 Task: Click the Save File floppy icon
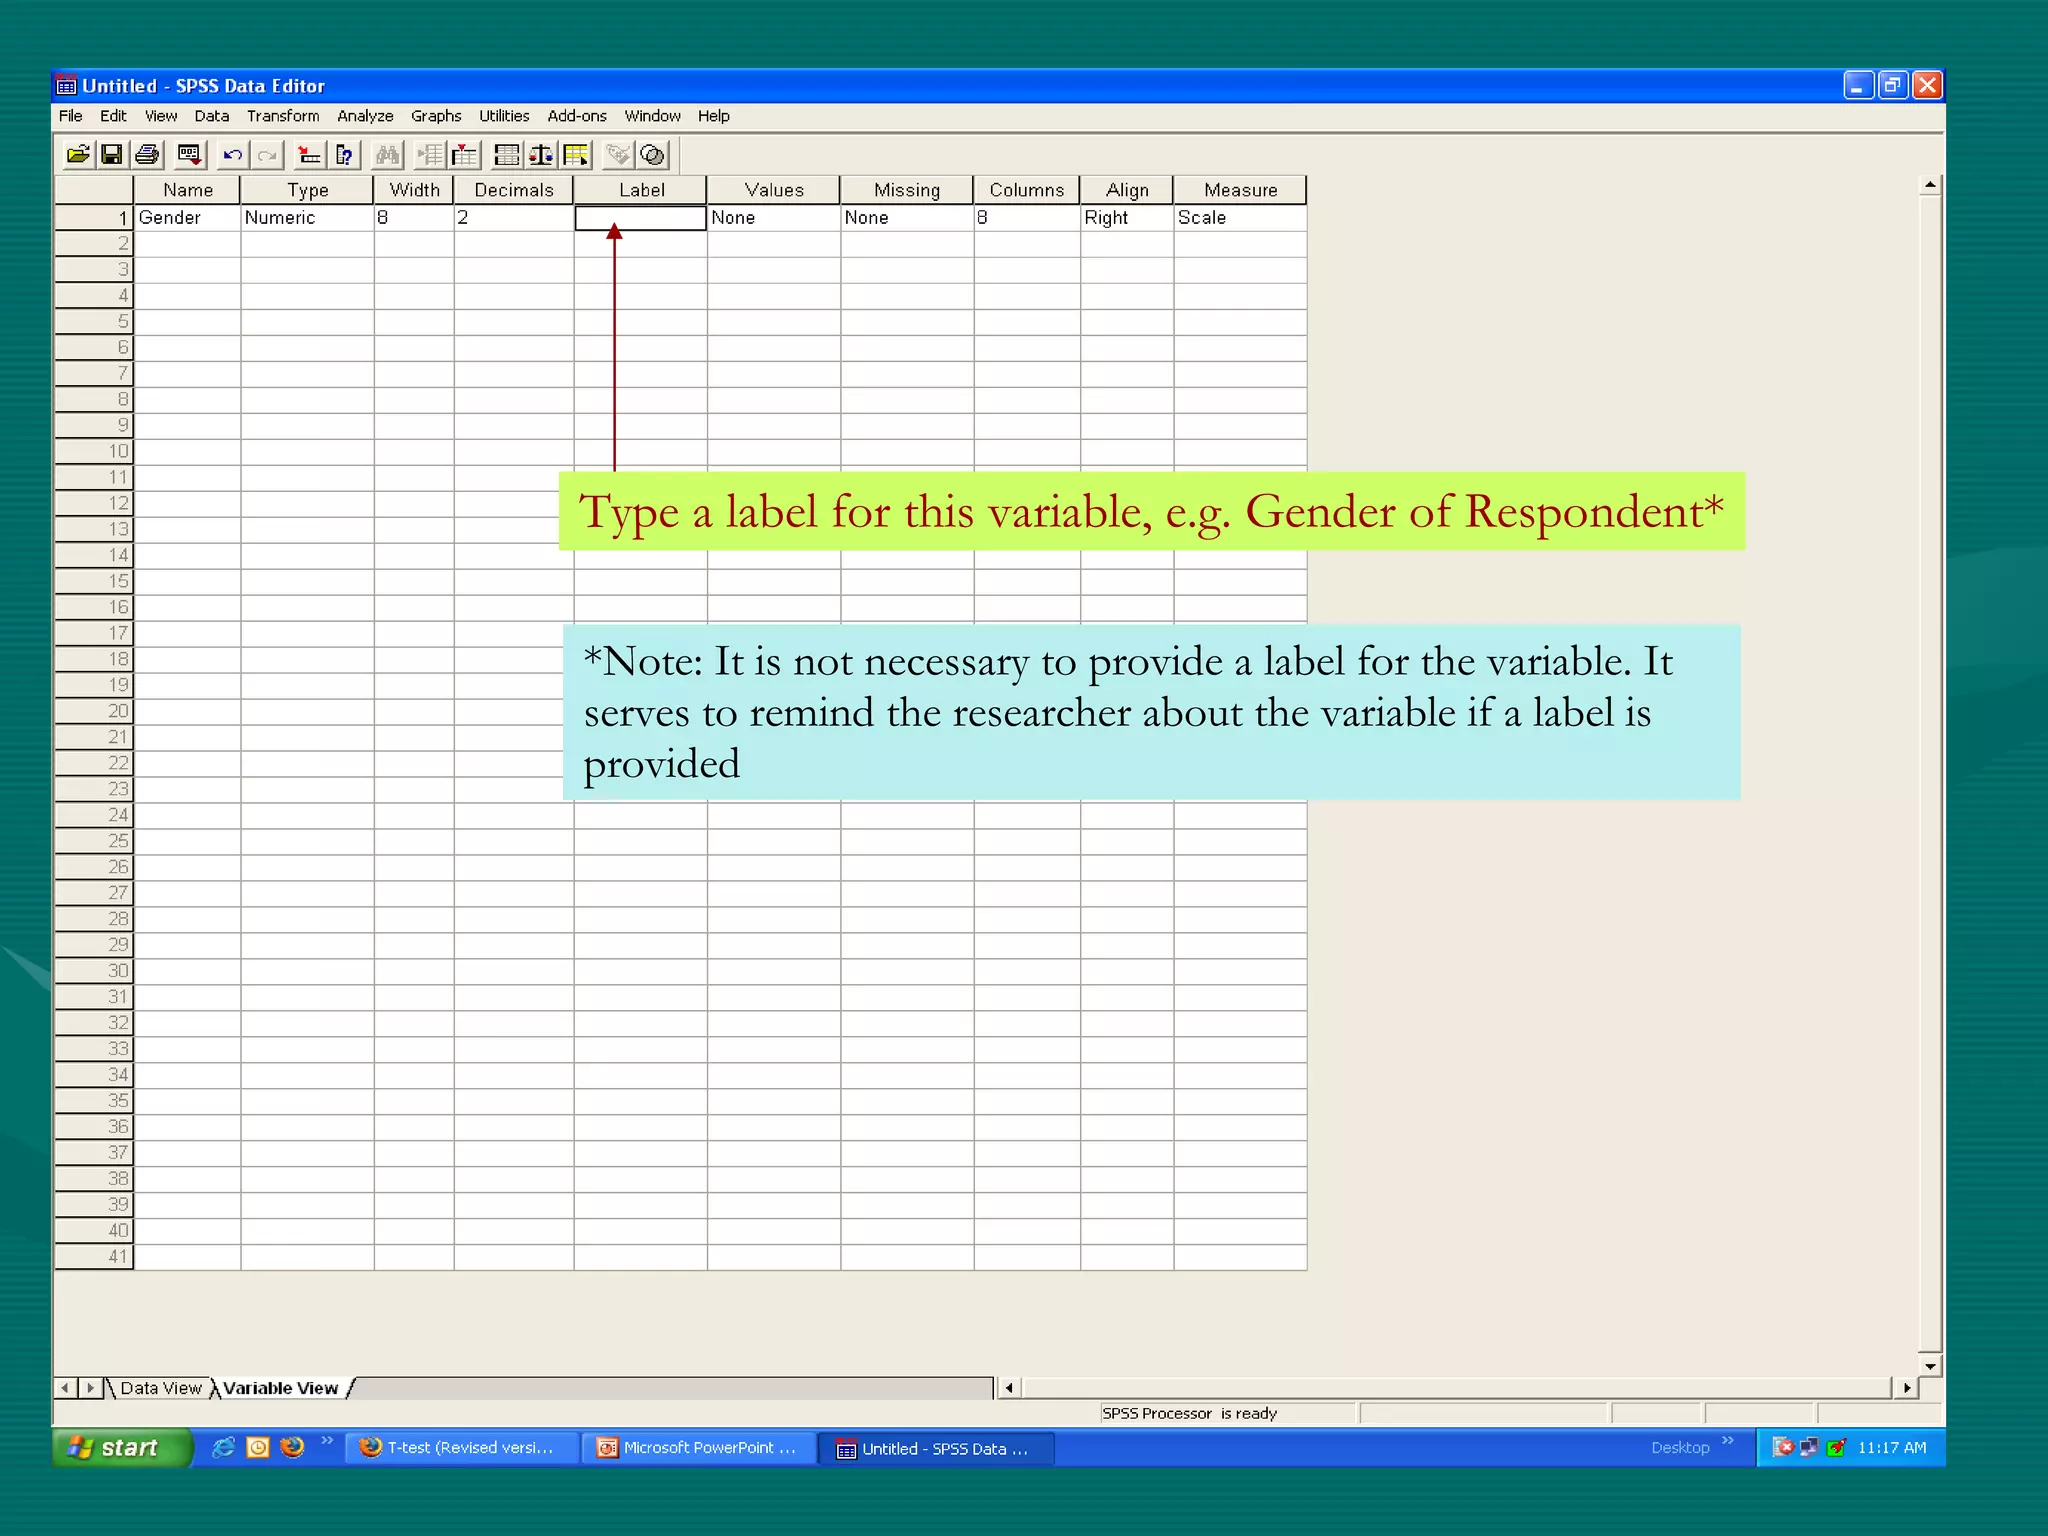tap(112, 155)
